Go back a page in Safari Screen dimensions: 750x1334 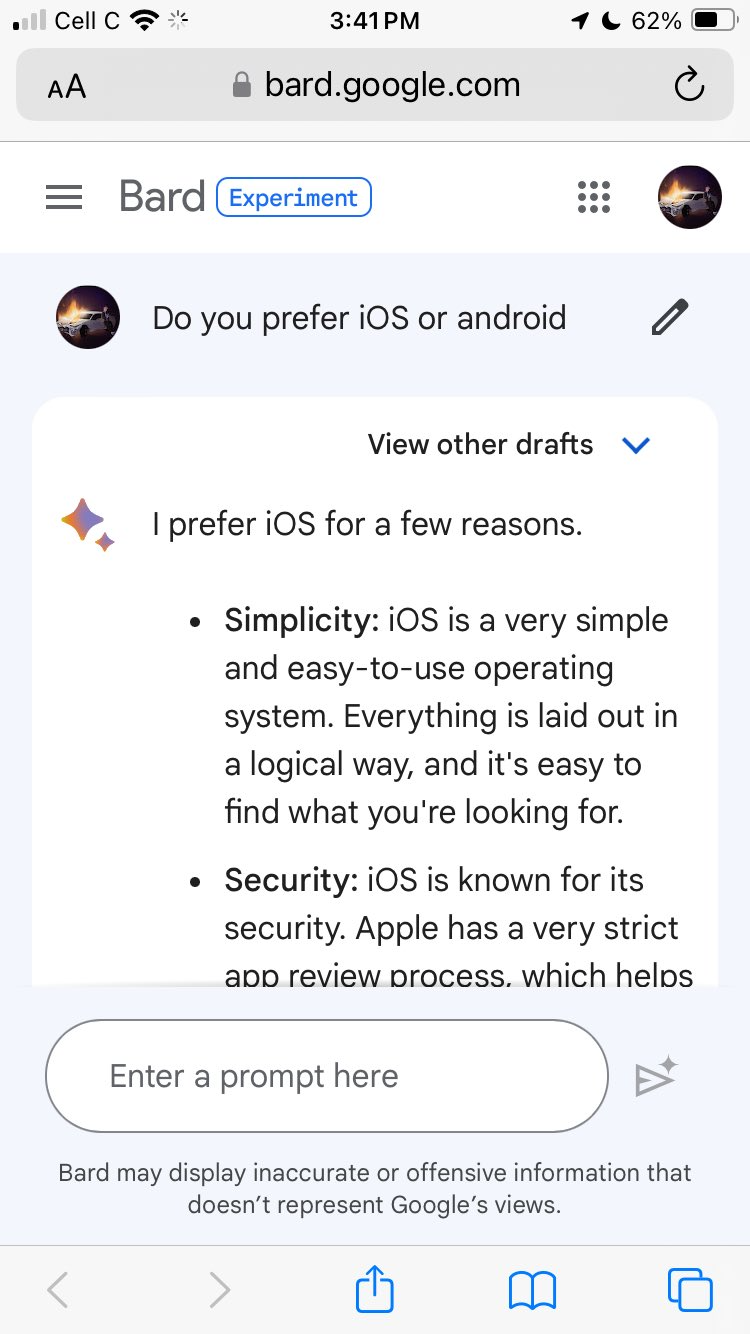click(x=56, y=1289)
